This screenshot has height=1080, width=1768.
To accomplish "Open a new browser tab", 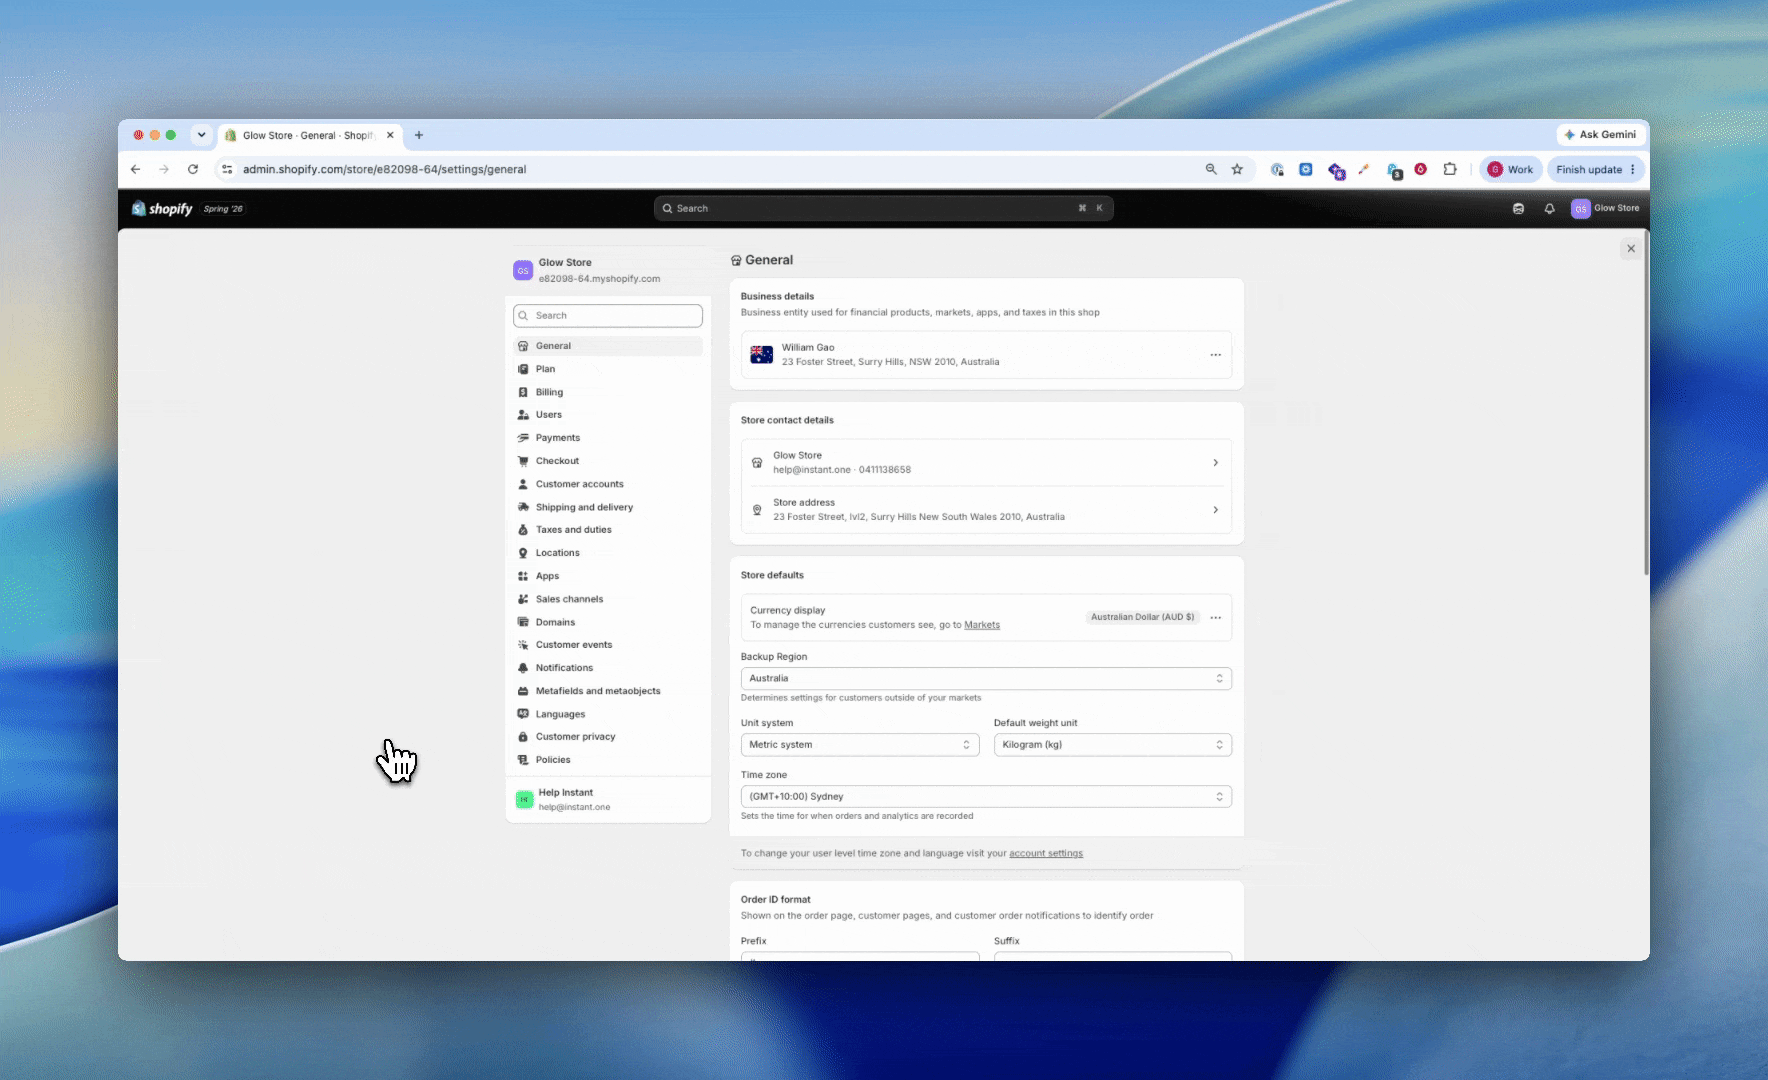I will coord(419,135).
